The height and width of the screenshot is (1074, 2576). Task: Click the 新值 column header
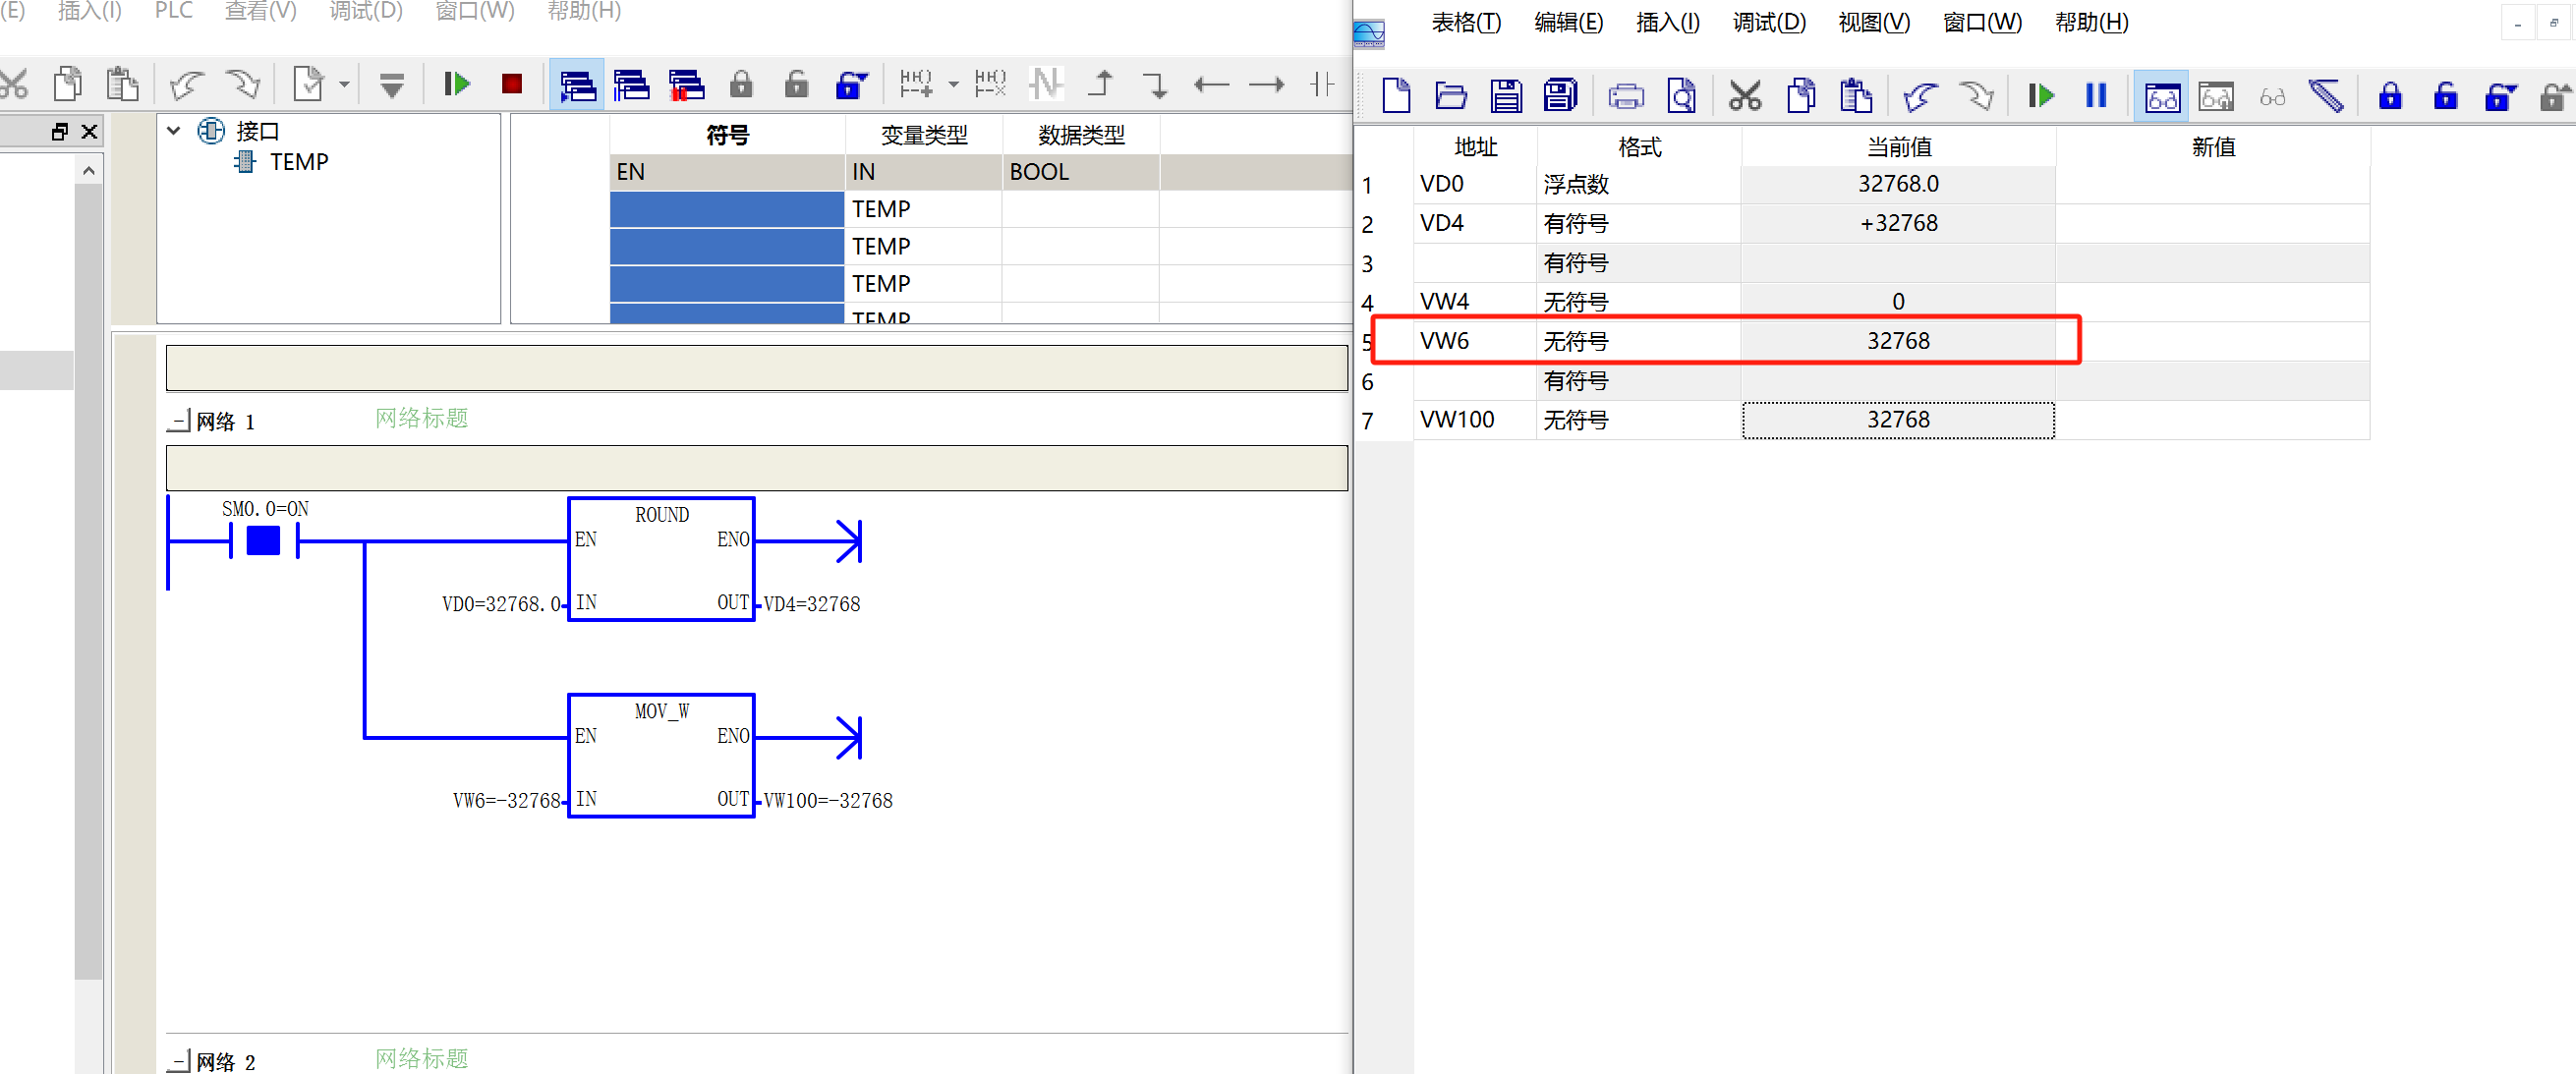(x=2213, y=147)
